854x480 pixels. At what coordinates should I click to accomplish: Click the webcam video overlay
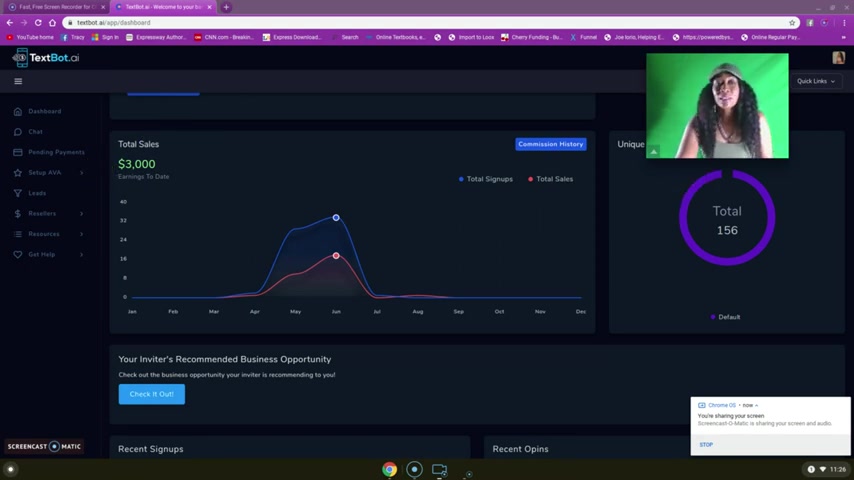(717, 106)
